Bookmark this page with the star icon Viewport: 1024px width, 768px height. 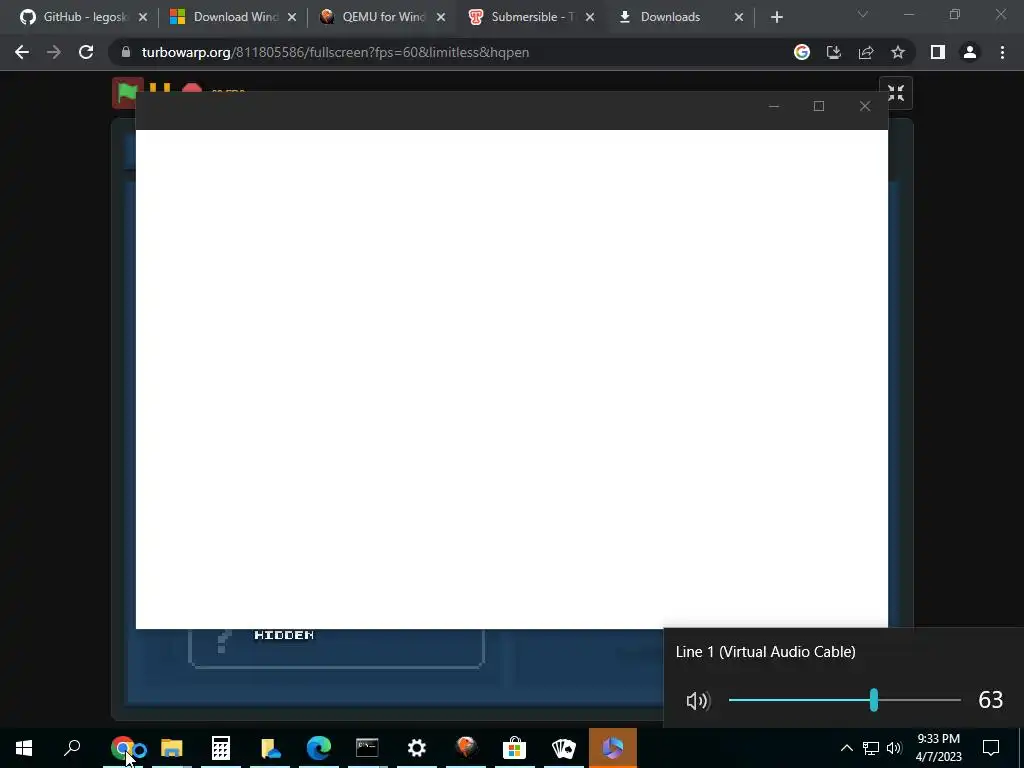(x=898, y=52)
